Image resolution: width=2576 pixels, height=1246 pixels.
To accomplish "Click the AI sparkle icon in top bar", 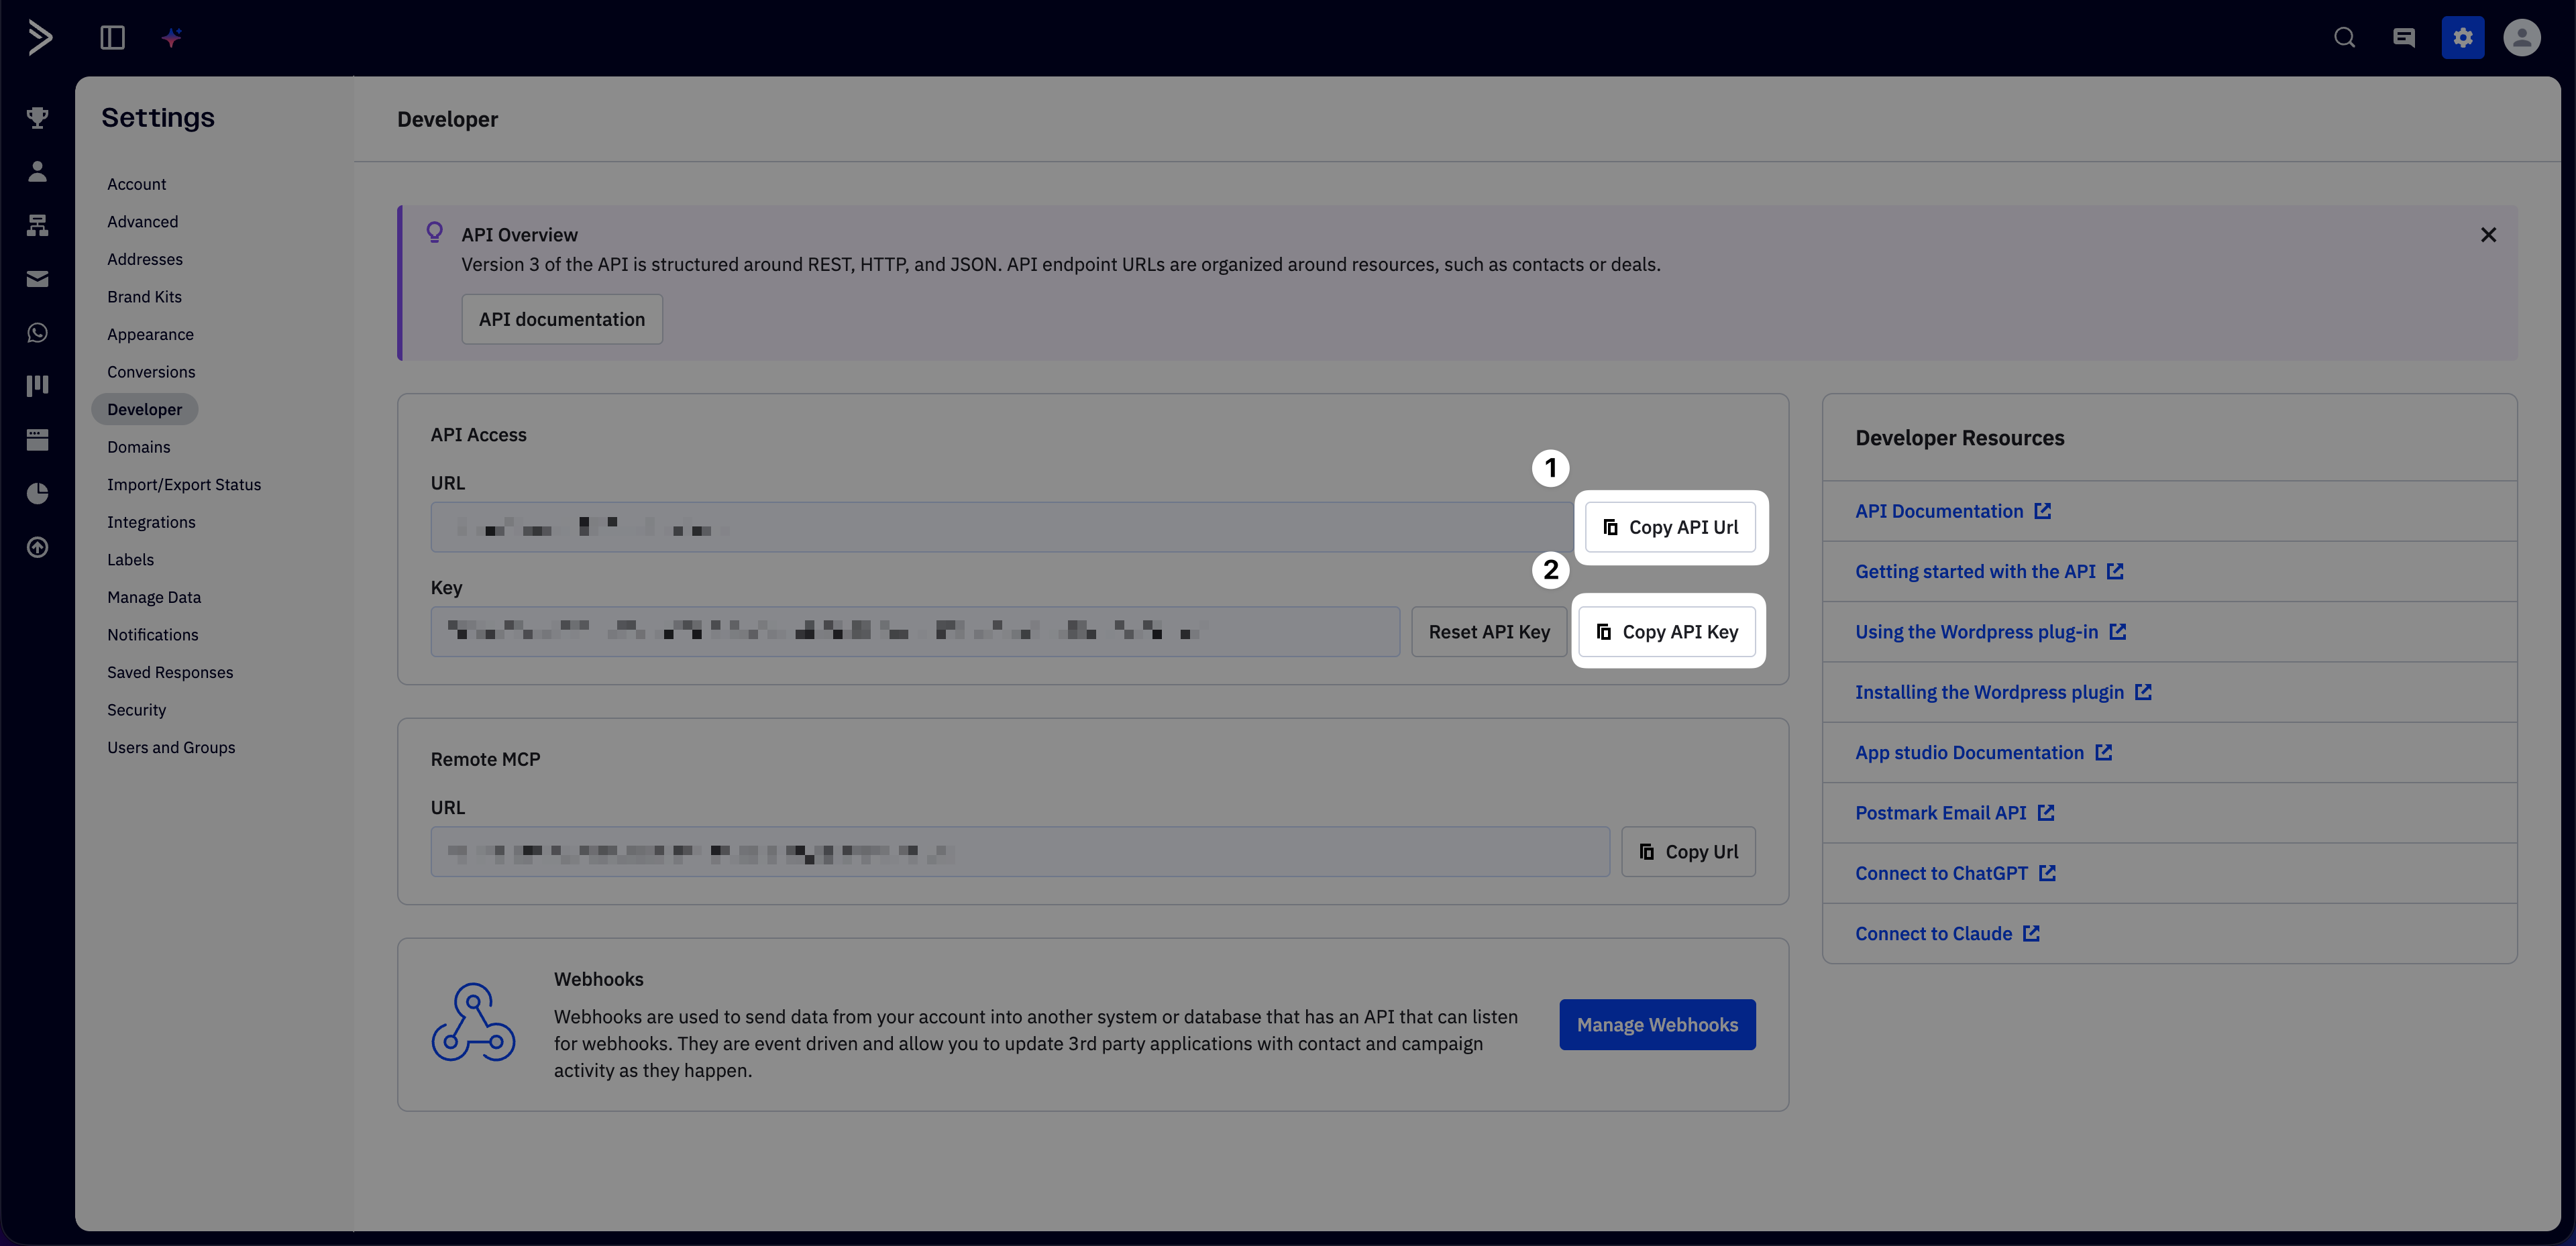I will (172, 38).
